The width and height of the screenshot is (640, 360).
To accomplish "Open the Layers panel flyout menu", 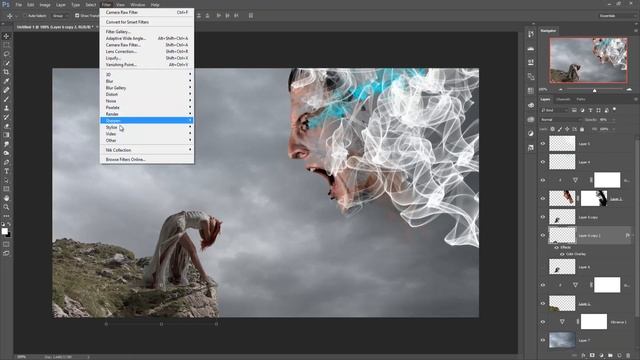I will (x=636, y=99).
